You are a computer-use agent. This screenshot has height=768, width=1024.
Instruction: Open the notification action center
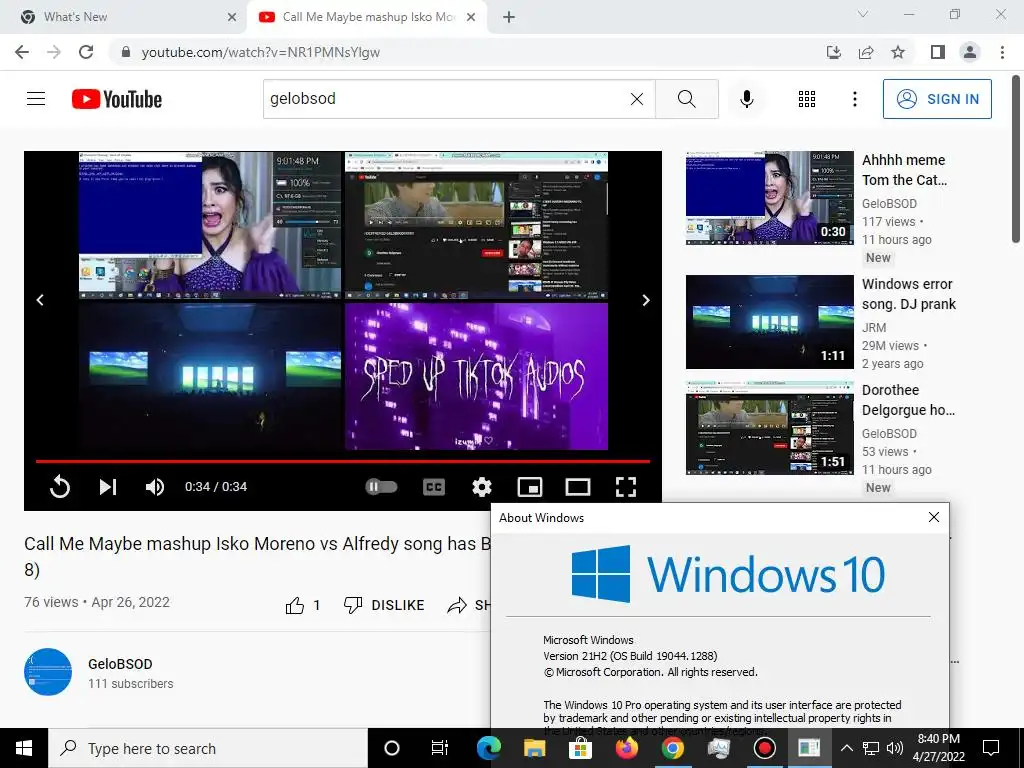[x=991, y=748]
